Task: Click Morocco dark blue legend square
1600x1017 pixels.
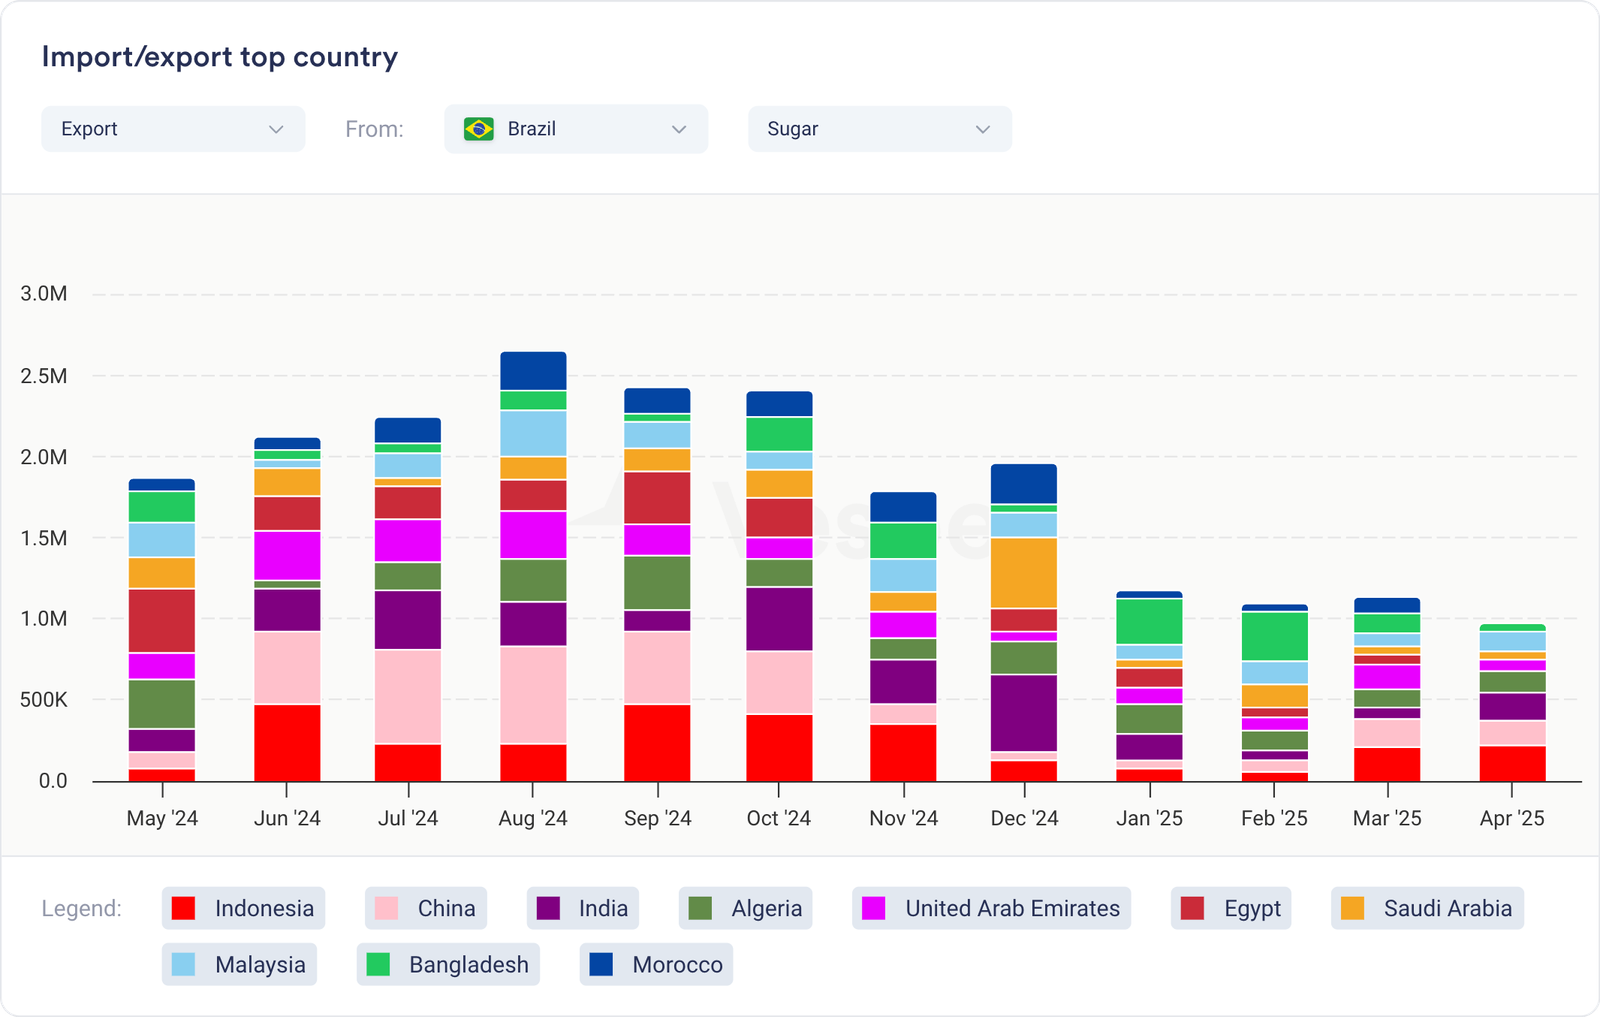Action: click(601, 964)
